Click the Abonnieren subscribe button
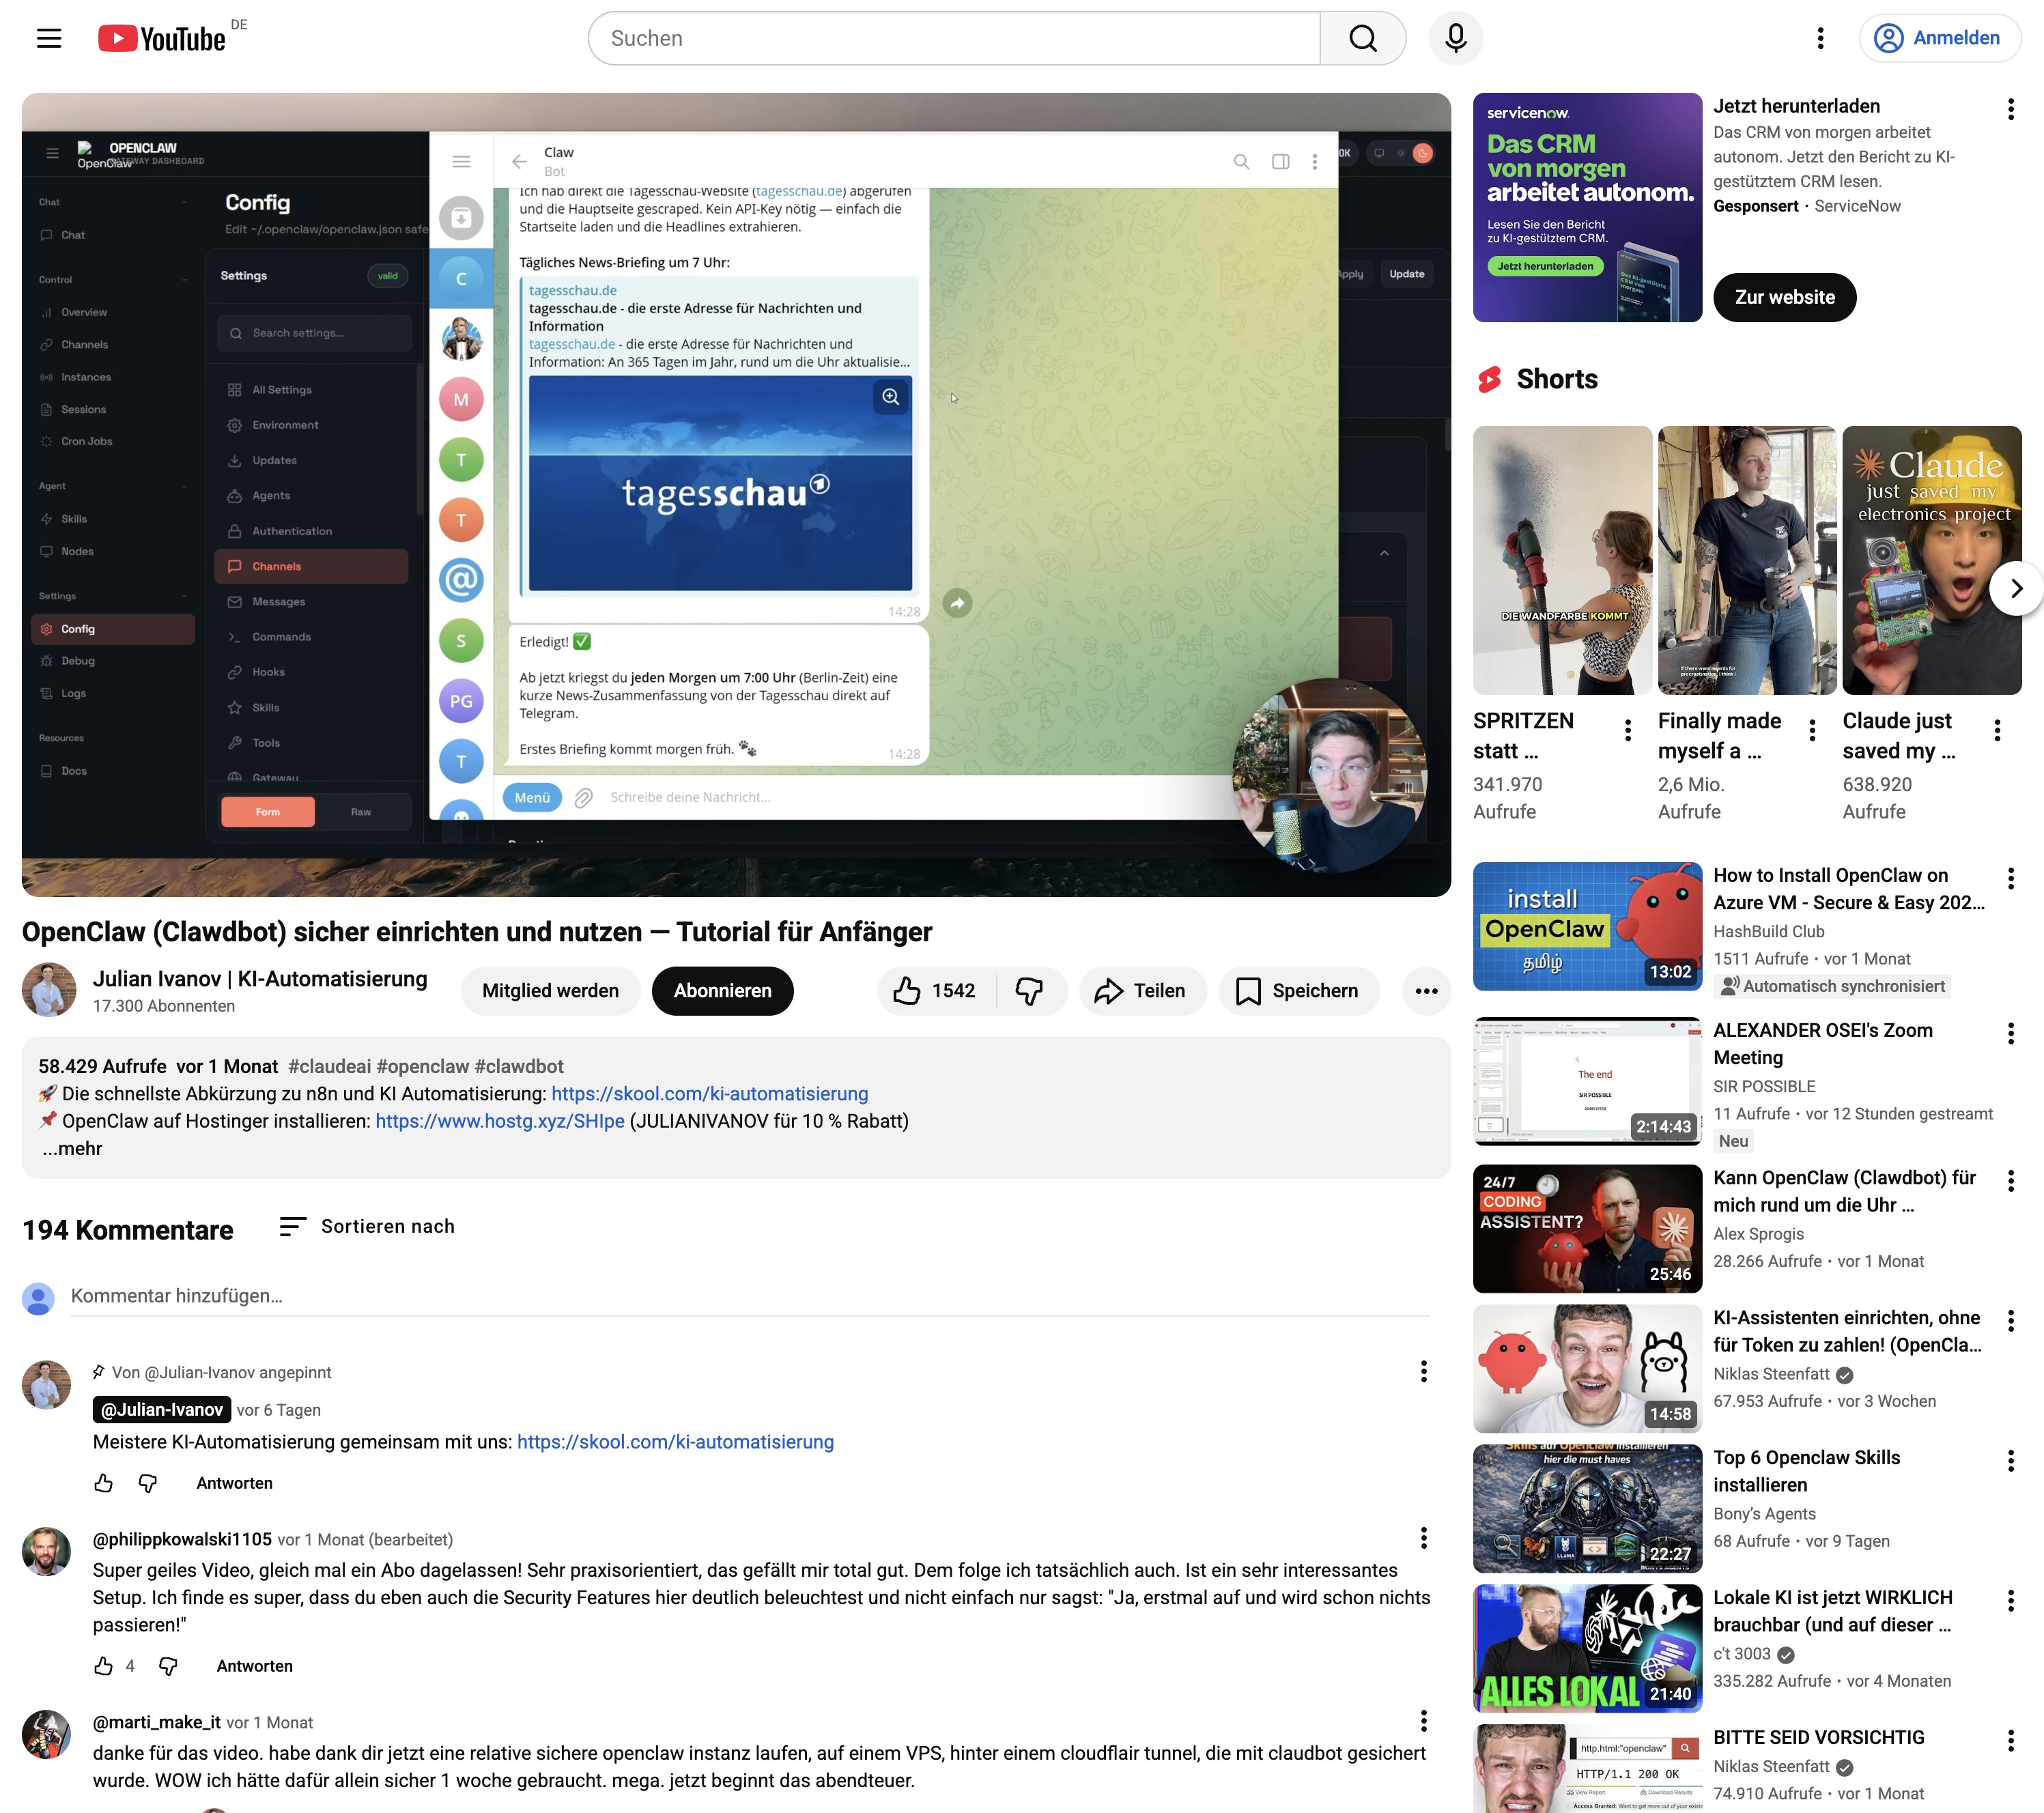 coord(722,990)
